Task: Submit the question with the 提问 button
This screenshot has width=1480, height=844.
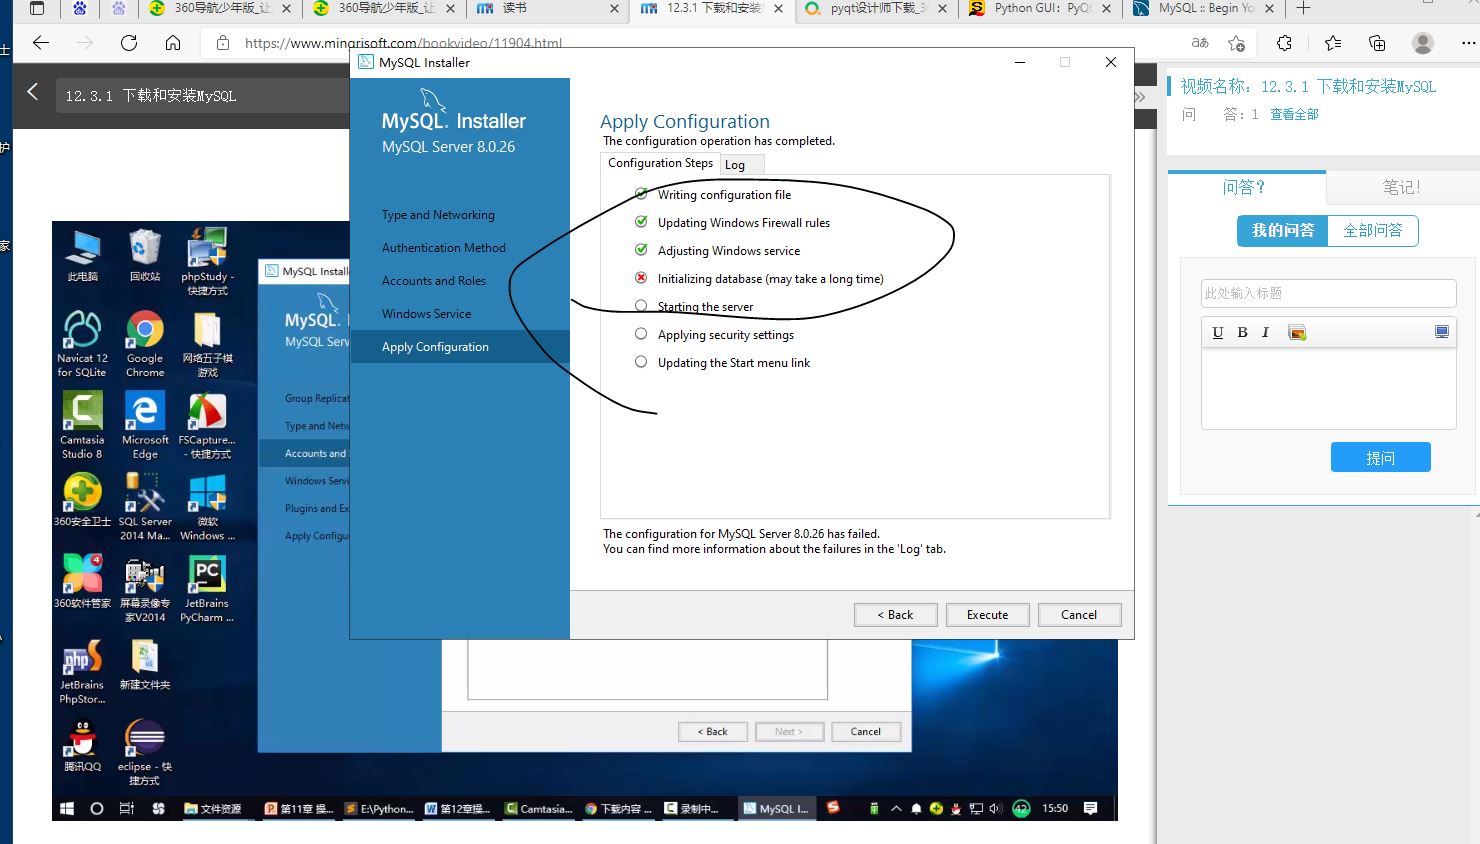Action: pos(1381,457)
